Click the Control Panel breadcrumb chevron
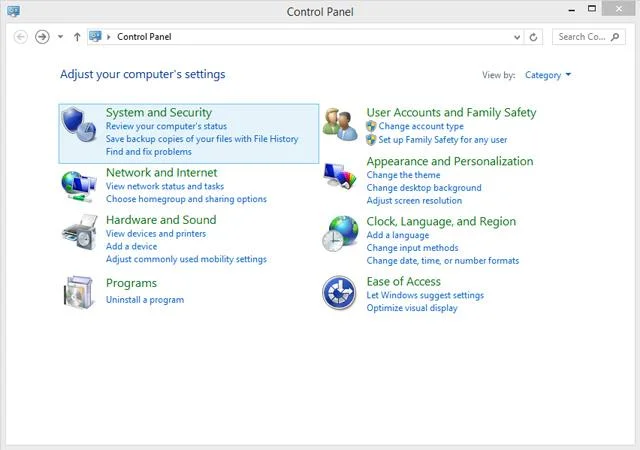This screenshot has width=640, height=450. pos(109,37)
